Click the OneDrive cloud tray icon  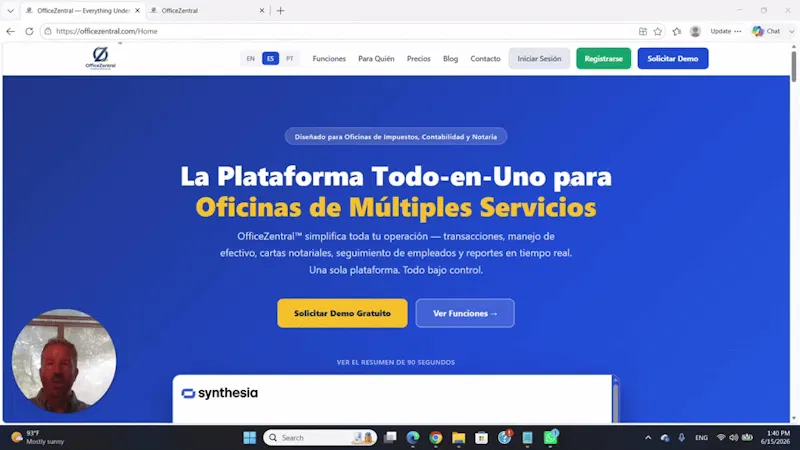(665, 438)
